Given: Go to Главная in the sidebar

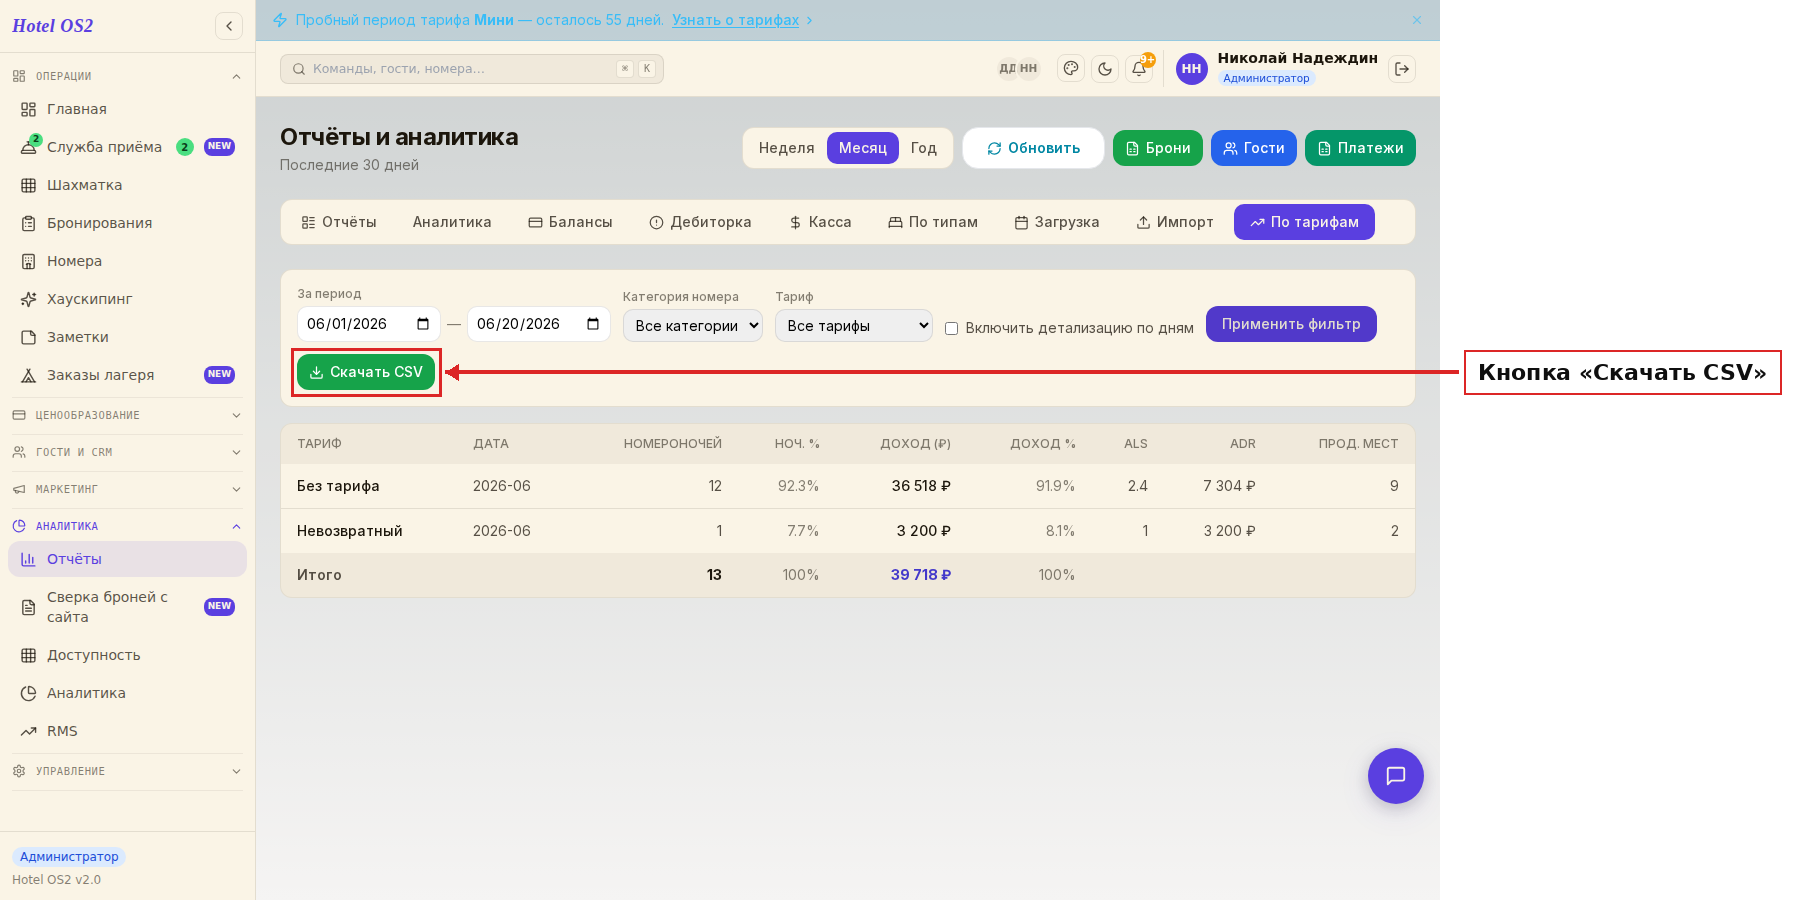Looking at the screenshot, I should click(127, 109).
